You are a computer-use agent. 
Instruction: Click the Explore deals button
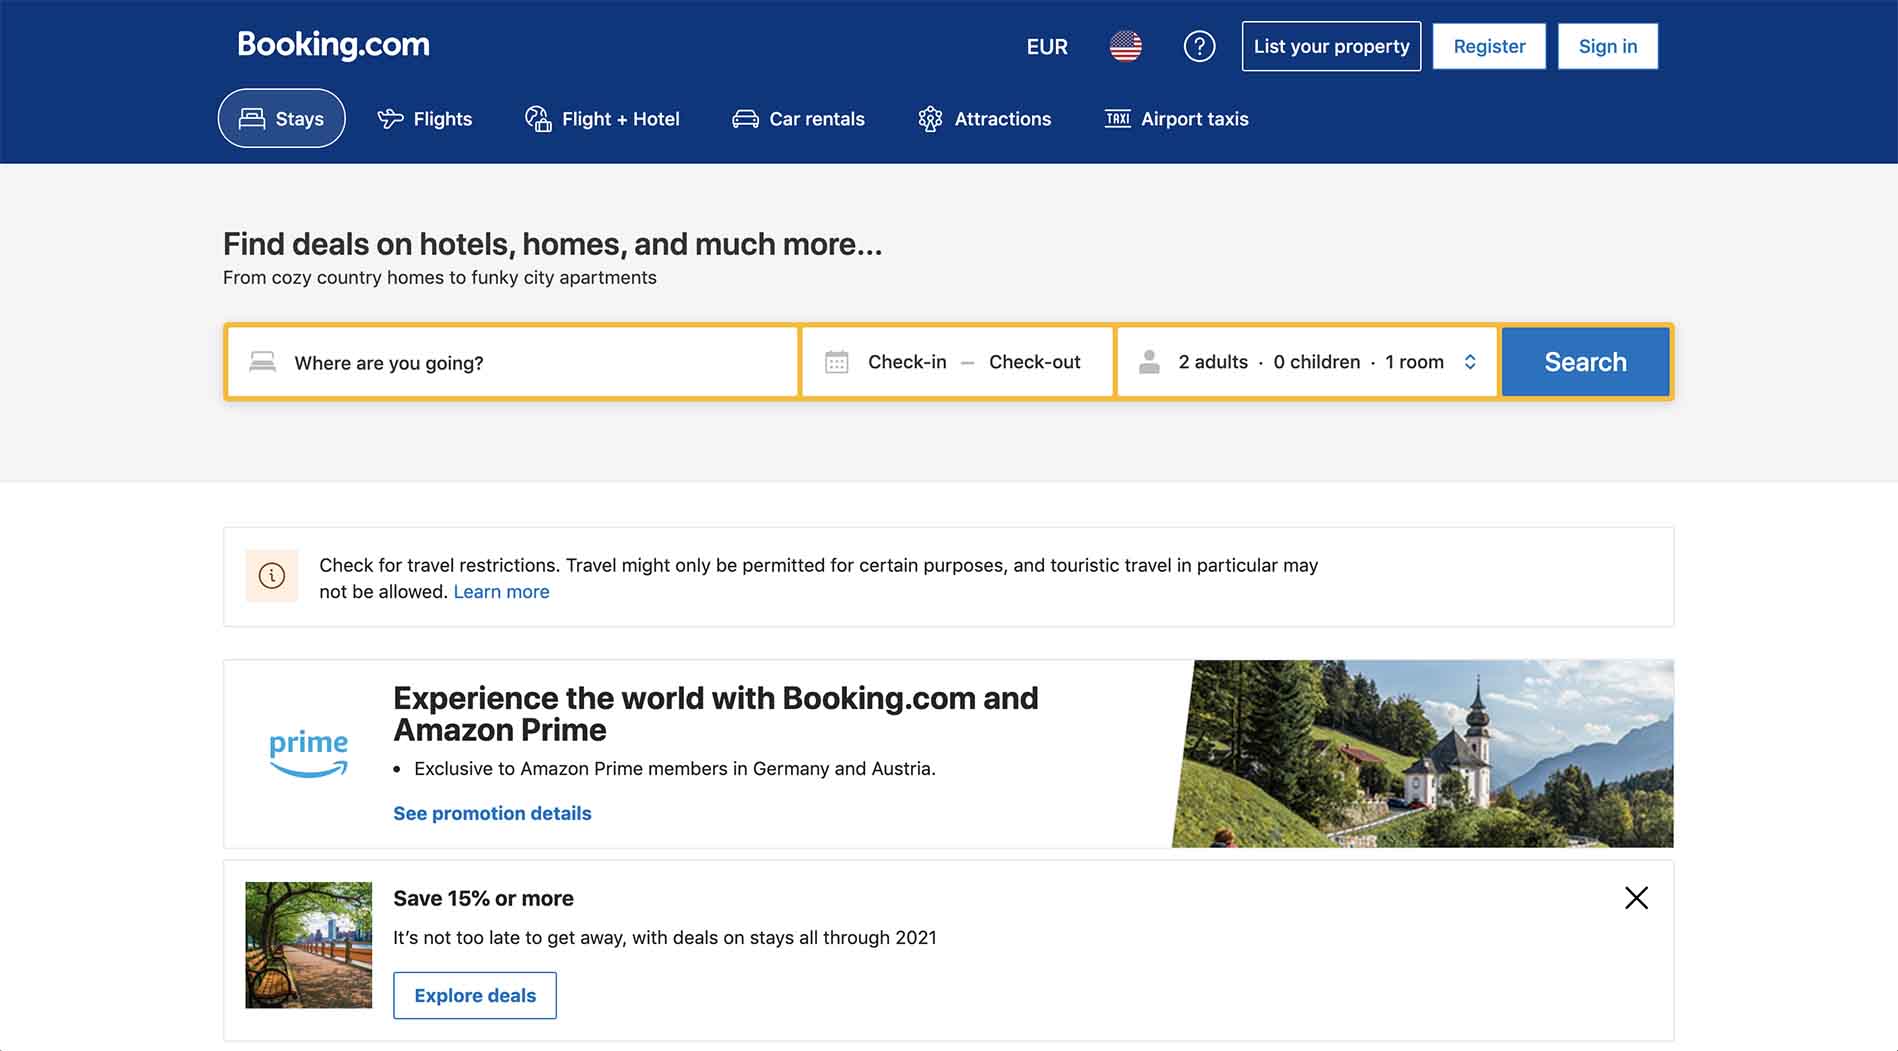tap(475, 995)
